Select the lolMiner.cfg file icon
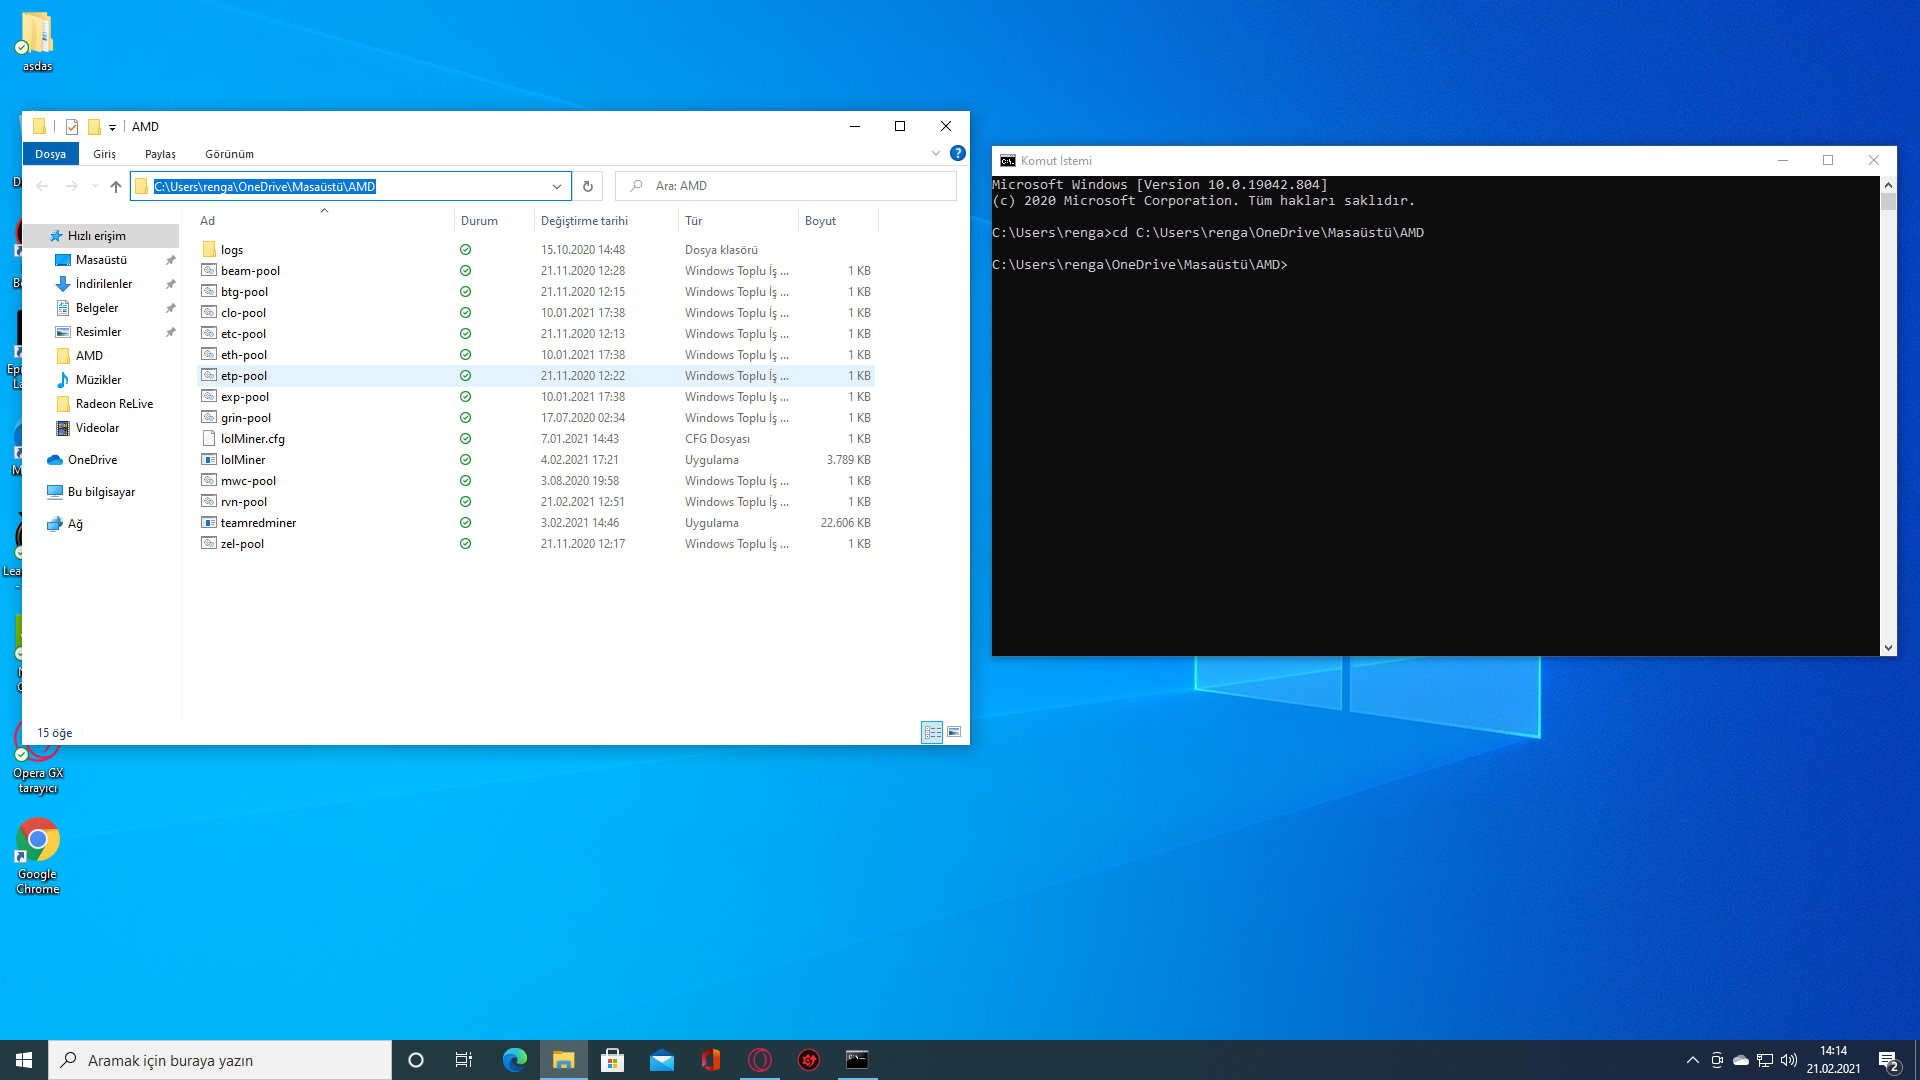The width and height of the screenshot is (1920, 1080). 209,439
